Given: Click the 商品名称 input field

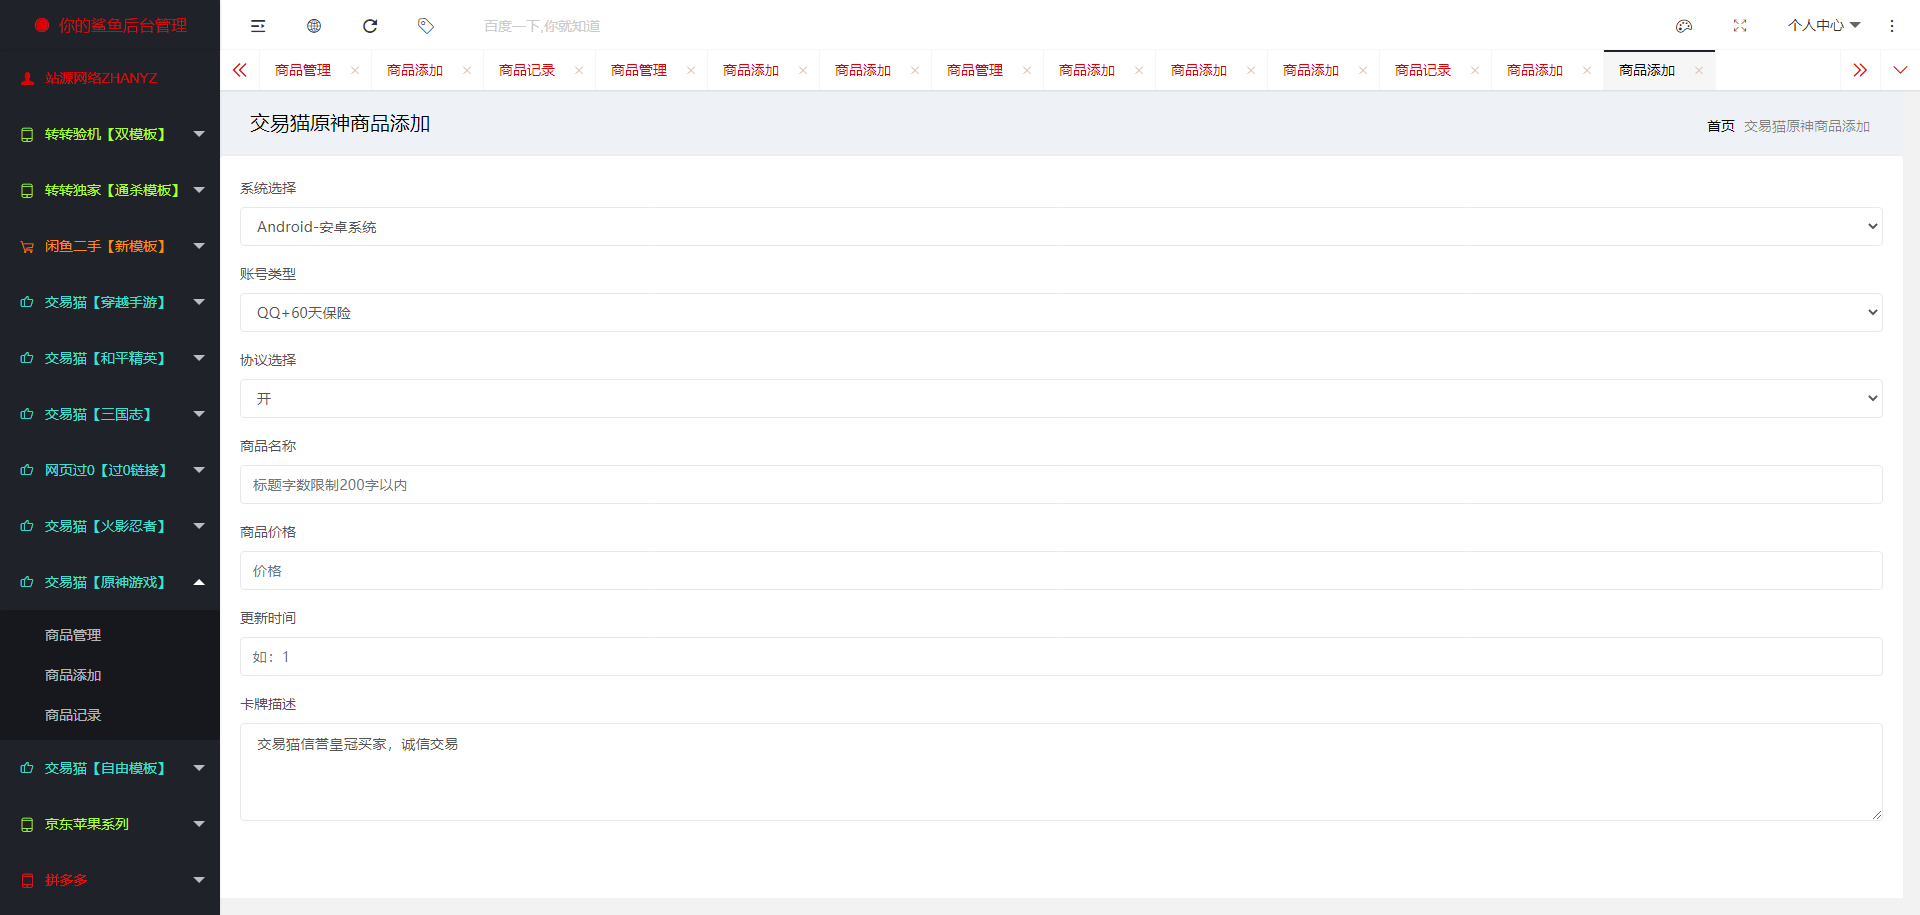Looking at the screenshot, I should [x=1060, y=485].
